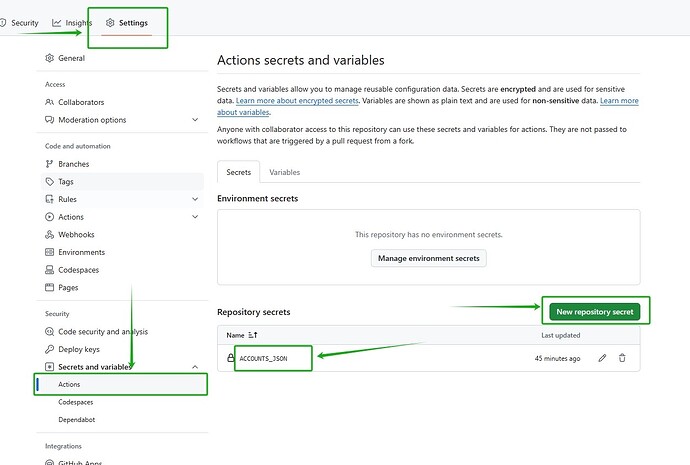This screenshot has height=465, width=690.
Task: Collapse Secrets and variables section
Action: coord(195,367)
